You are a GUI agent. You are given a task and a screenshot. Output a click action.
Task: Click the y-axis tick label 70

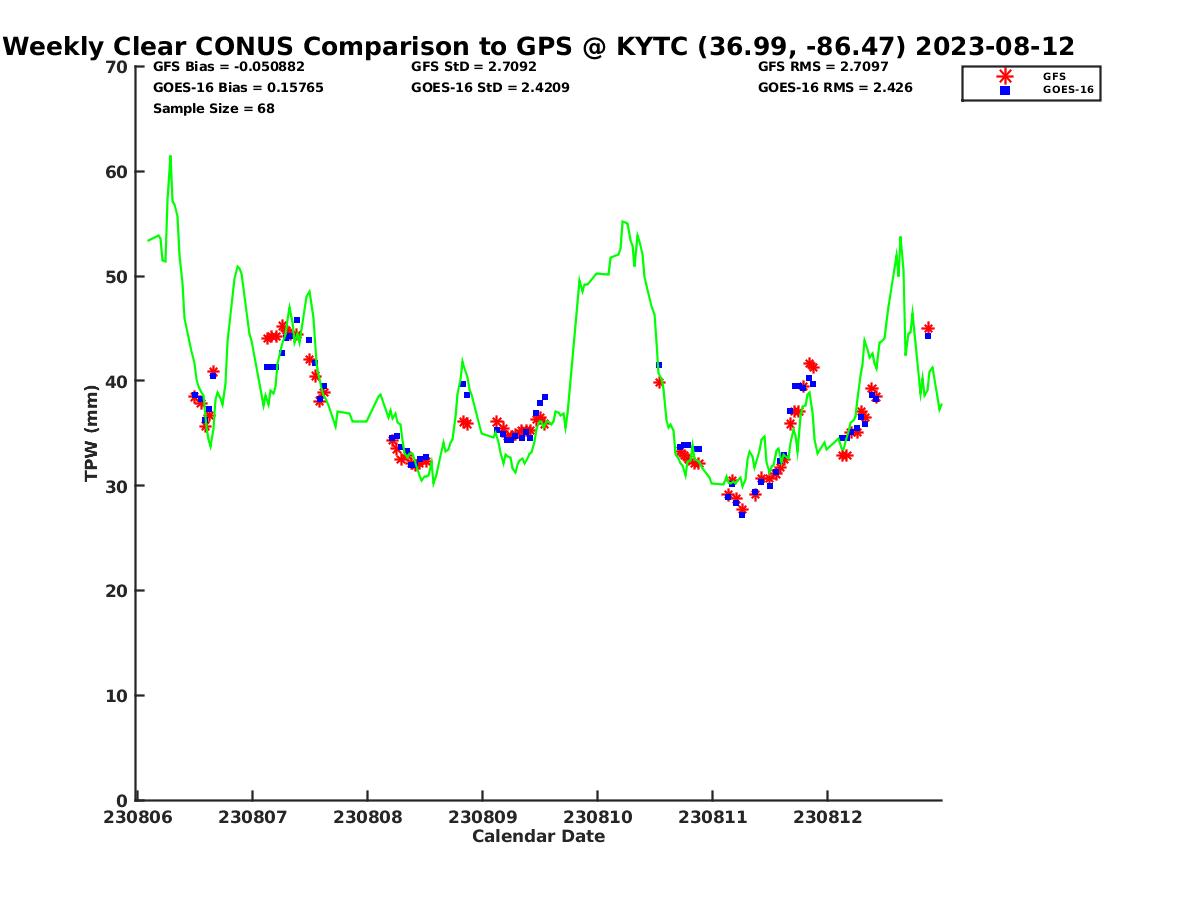coord(117,67)
